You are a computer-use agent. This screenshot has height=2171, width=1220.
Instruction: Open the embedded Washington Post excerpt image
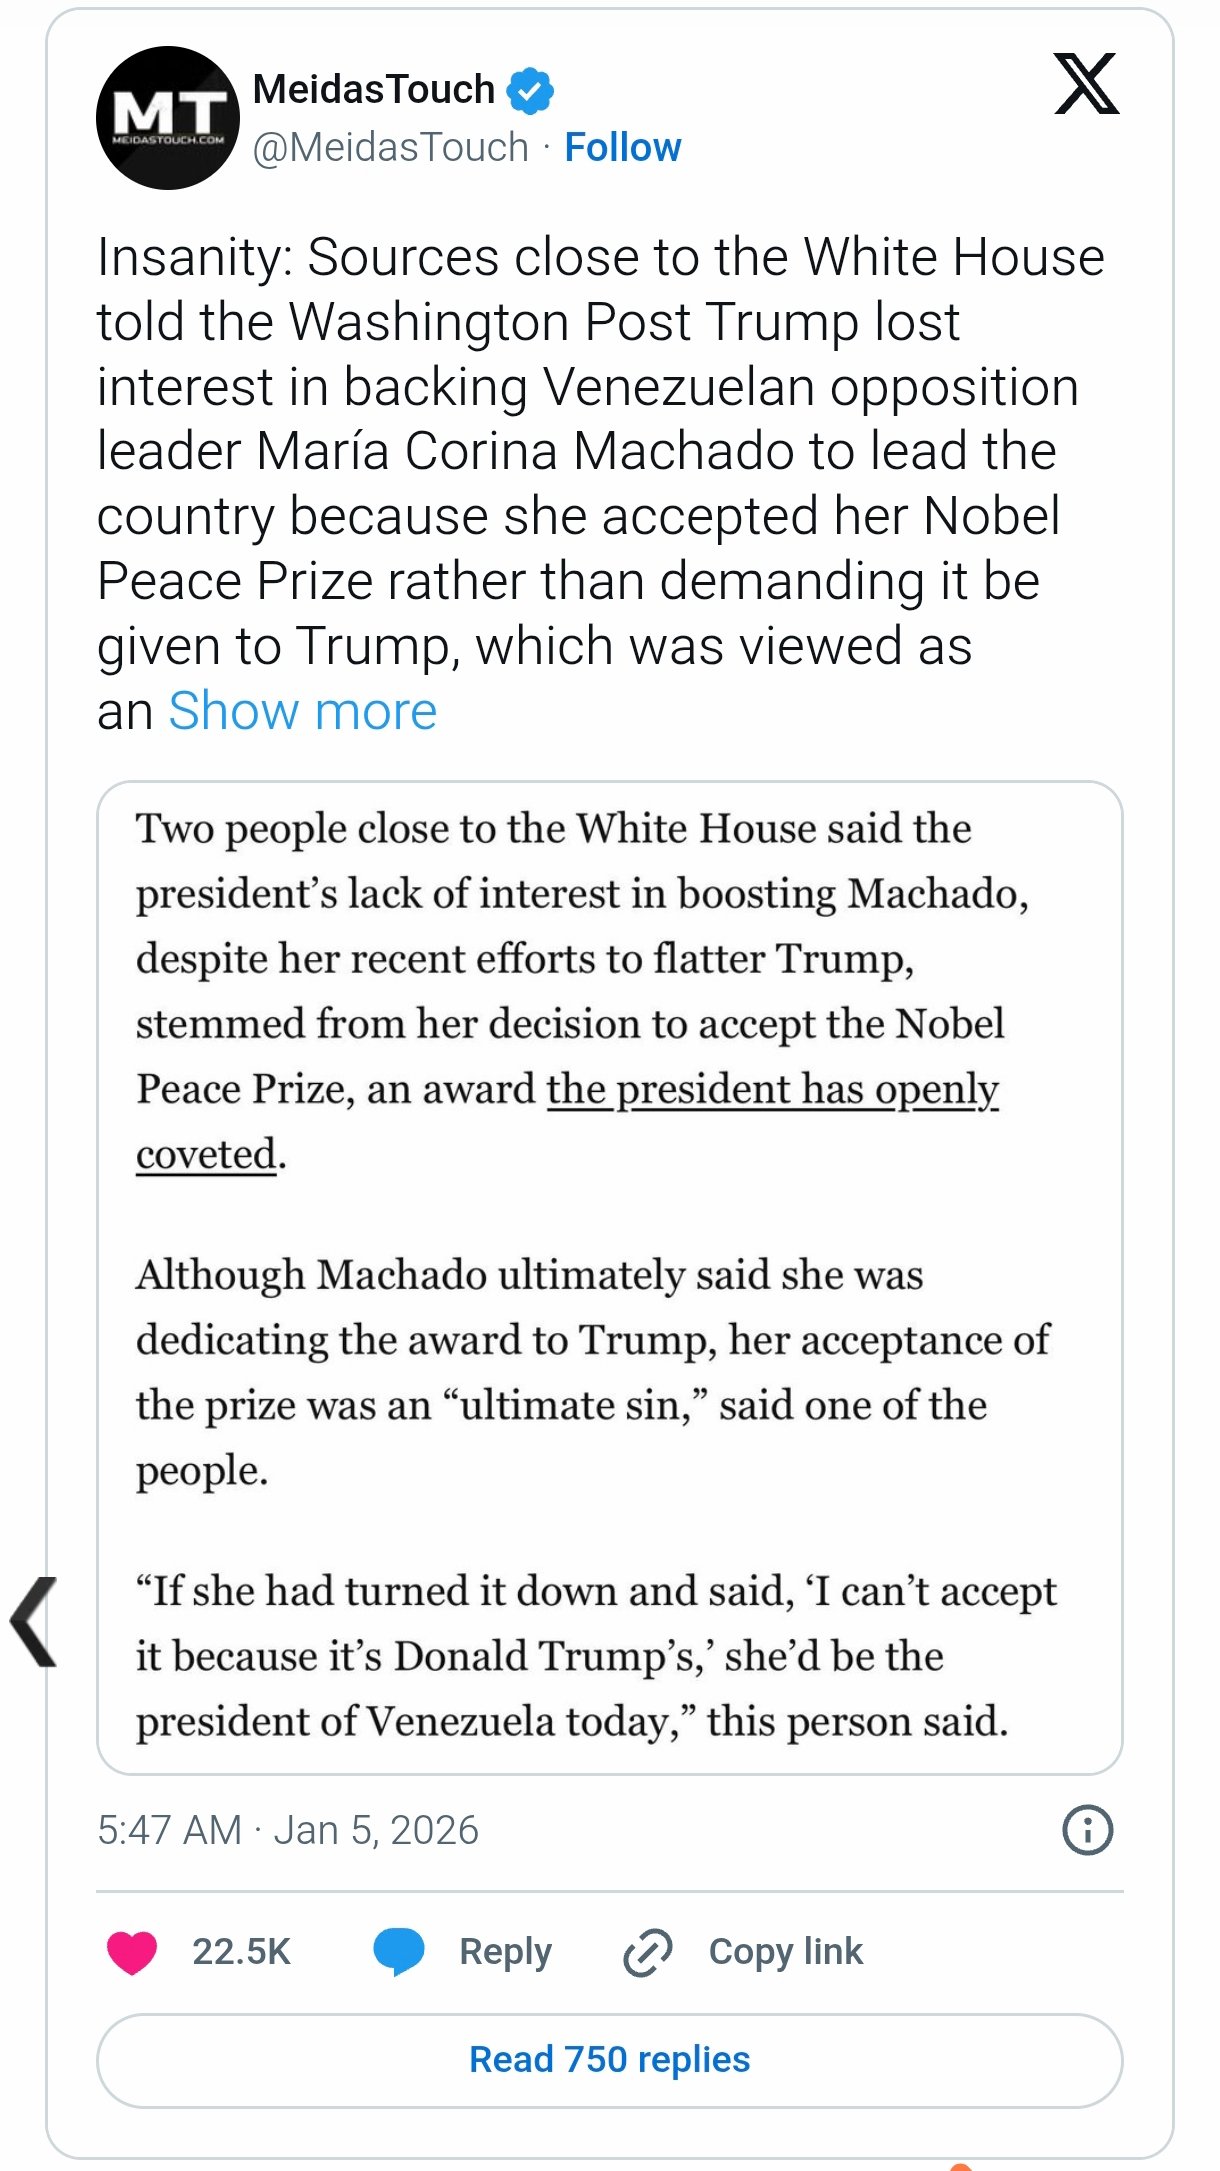[x=609, y=1400]
